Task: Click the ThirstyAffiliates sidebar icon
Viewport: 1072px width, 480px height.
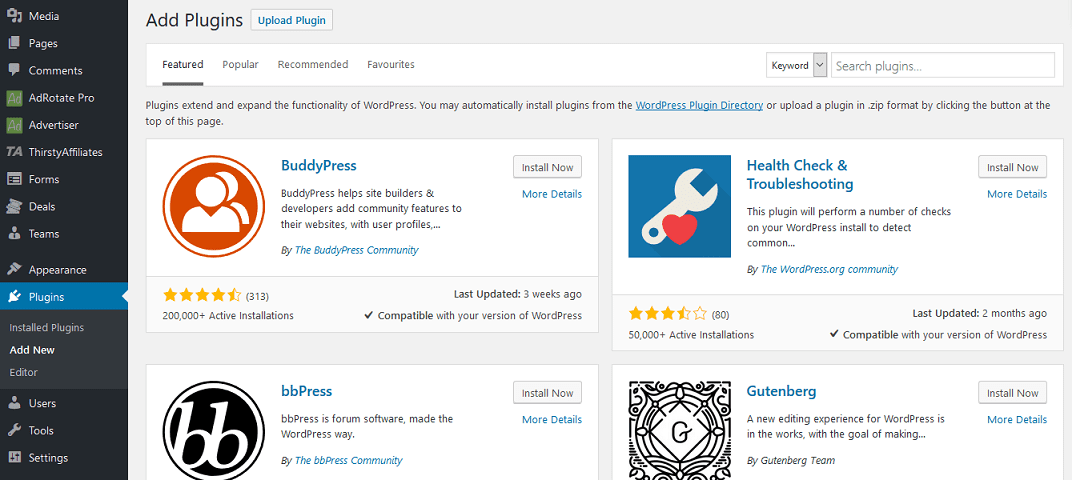Action: coord(15,152)
